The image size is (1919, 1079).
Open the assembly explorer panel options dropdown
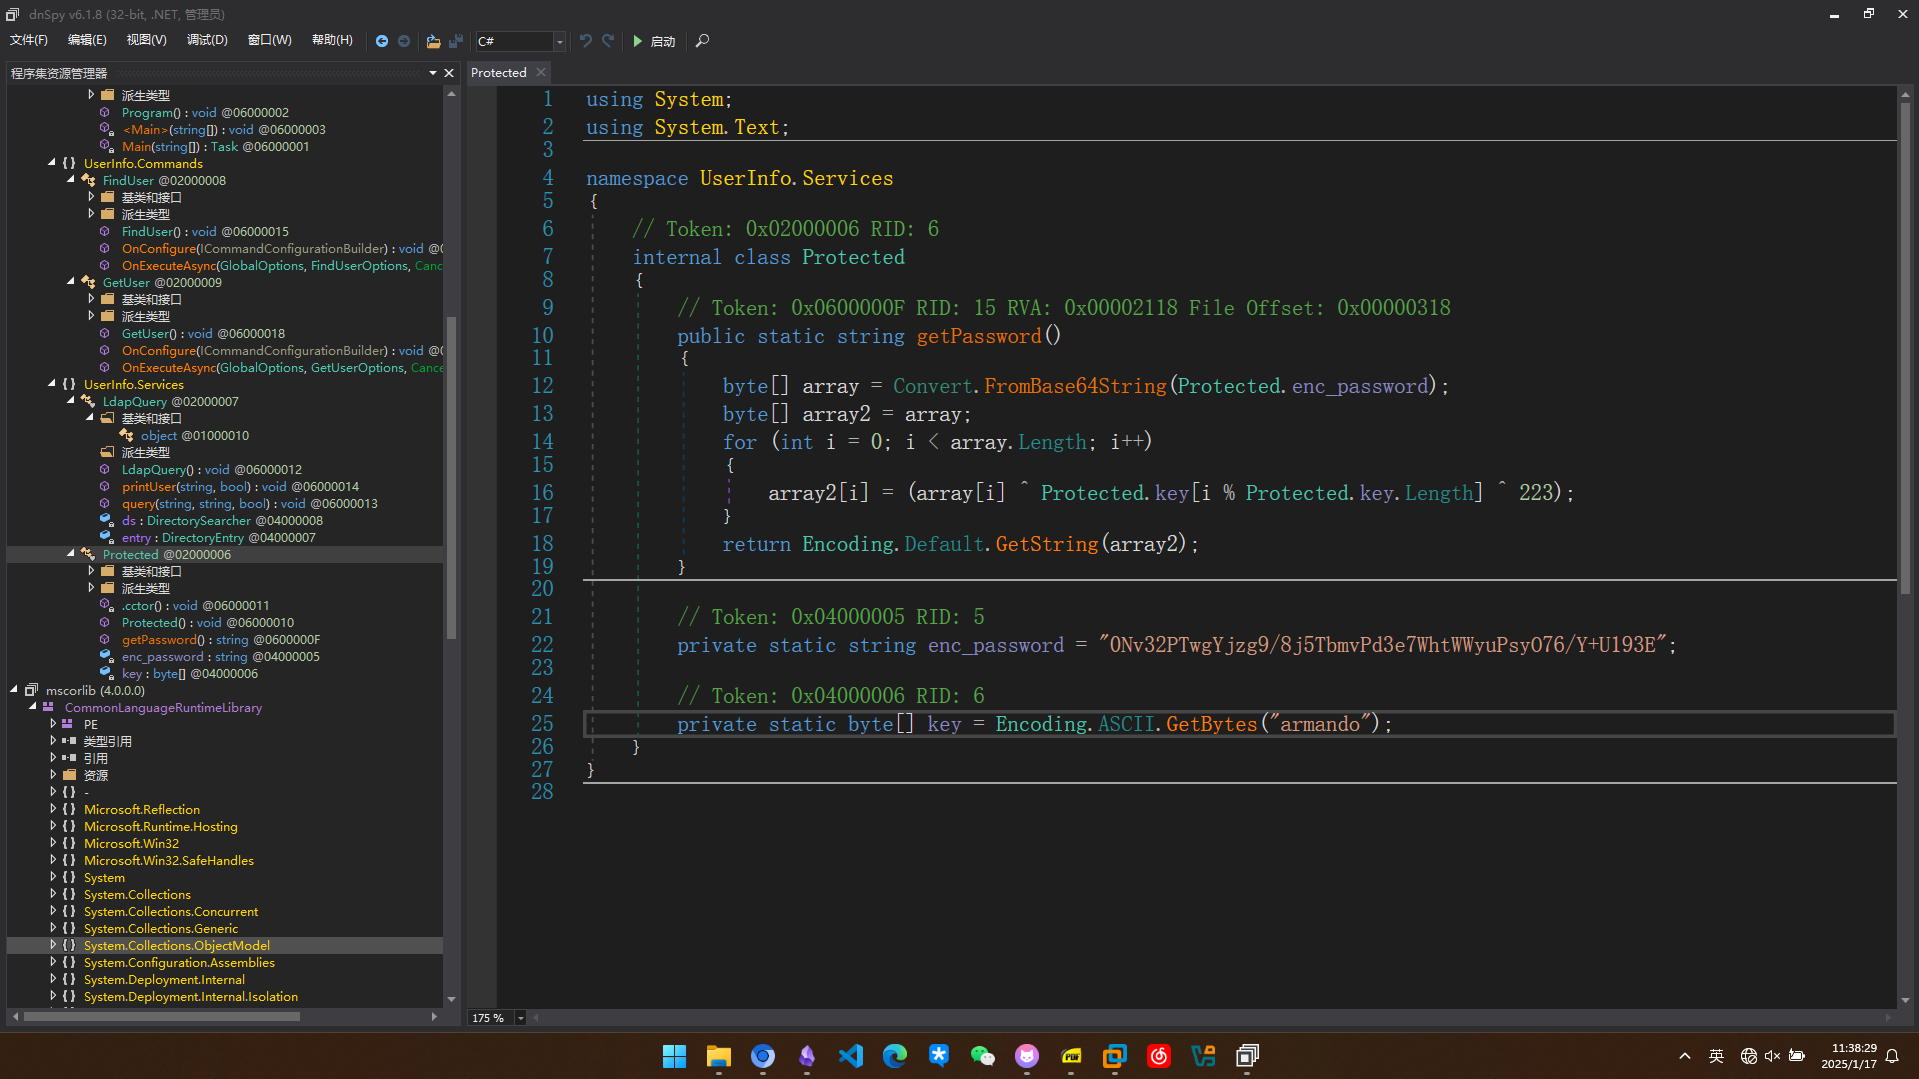pyautogui.click(x=433, y=73)
